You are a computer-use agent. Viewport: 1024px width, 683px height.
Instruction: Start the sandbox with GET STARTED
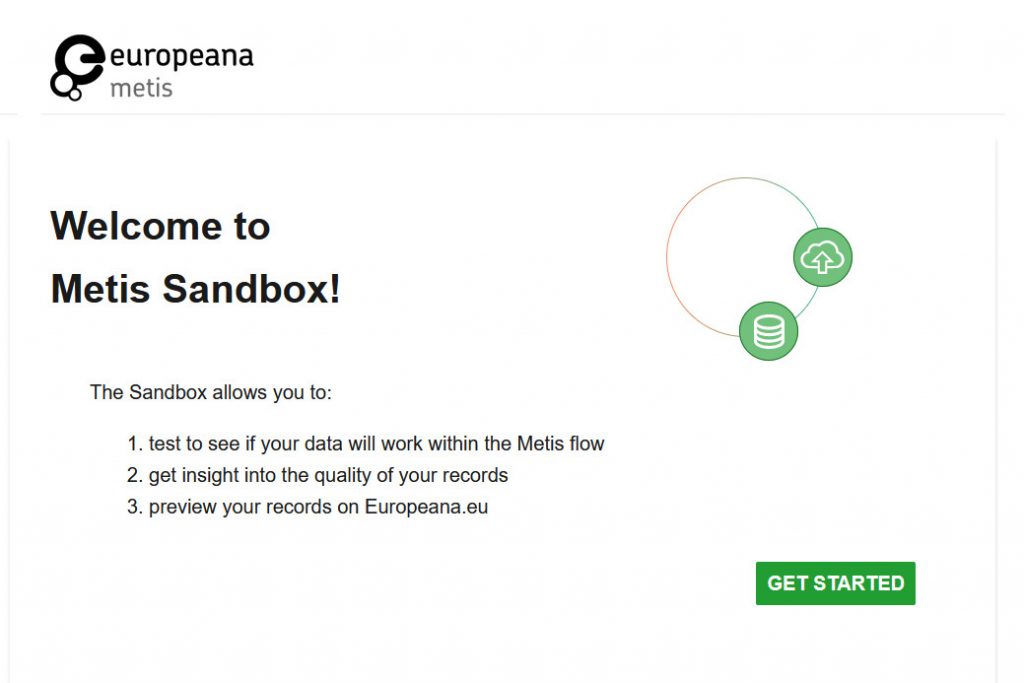[x=835, y=583]
